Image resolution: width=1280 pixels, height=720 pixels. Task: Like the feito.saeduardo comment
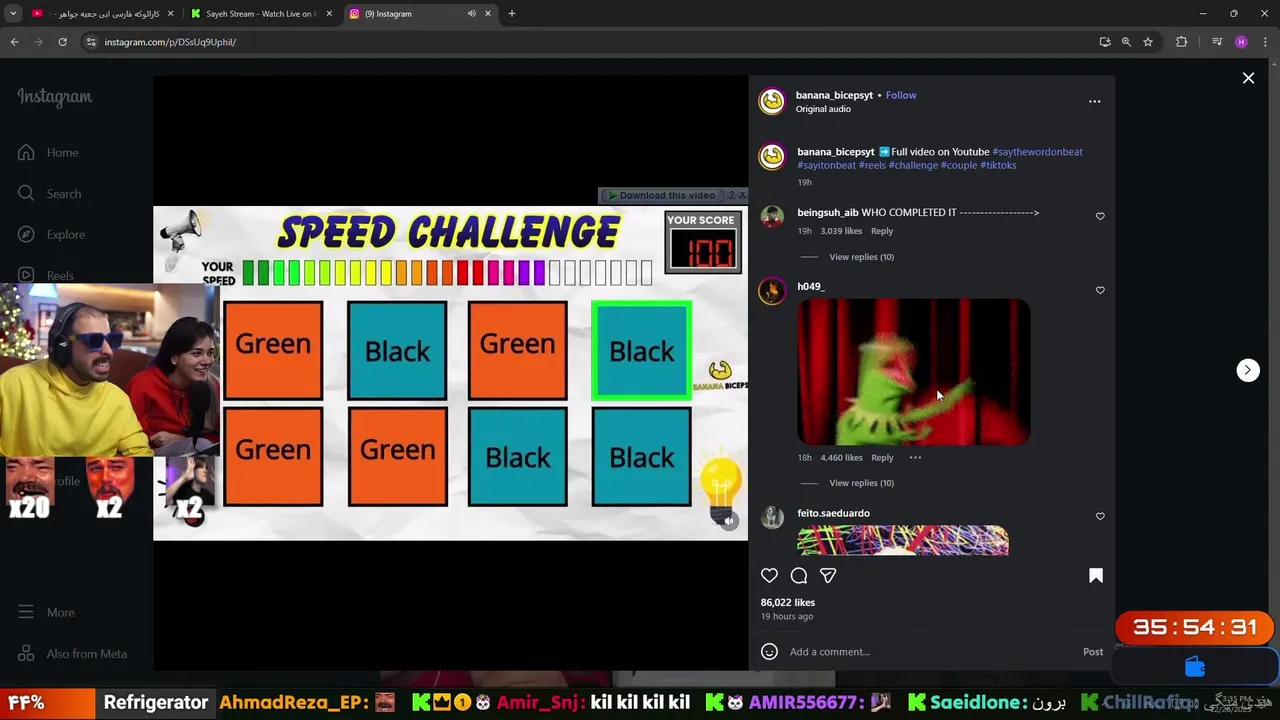[x=1100, y=516]
